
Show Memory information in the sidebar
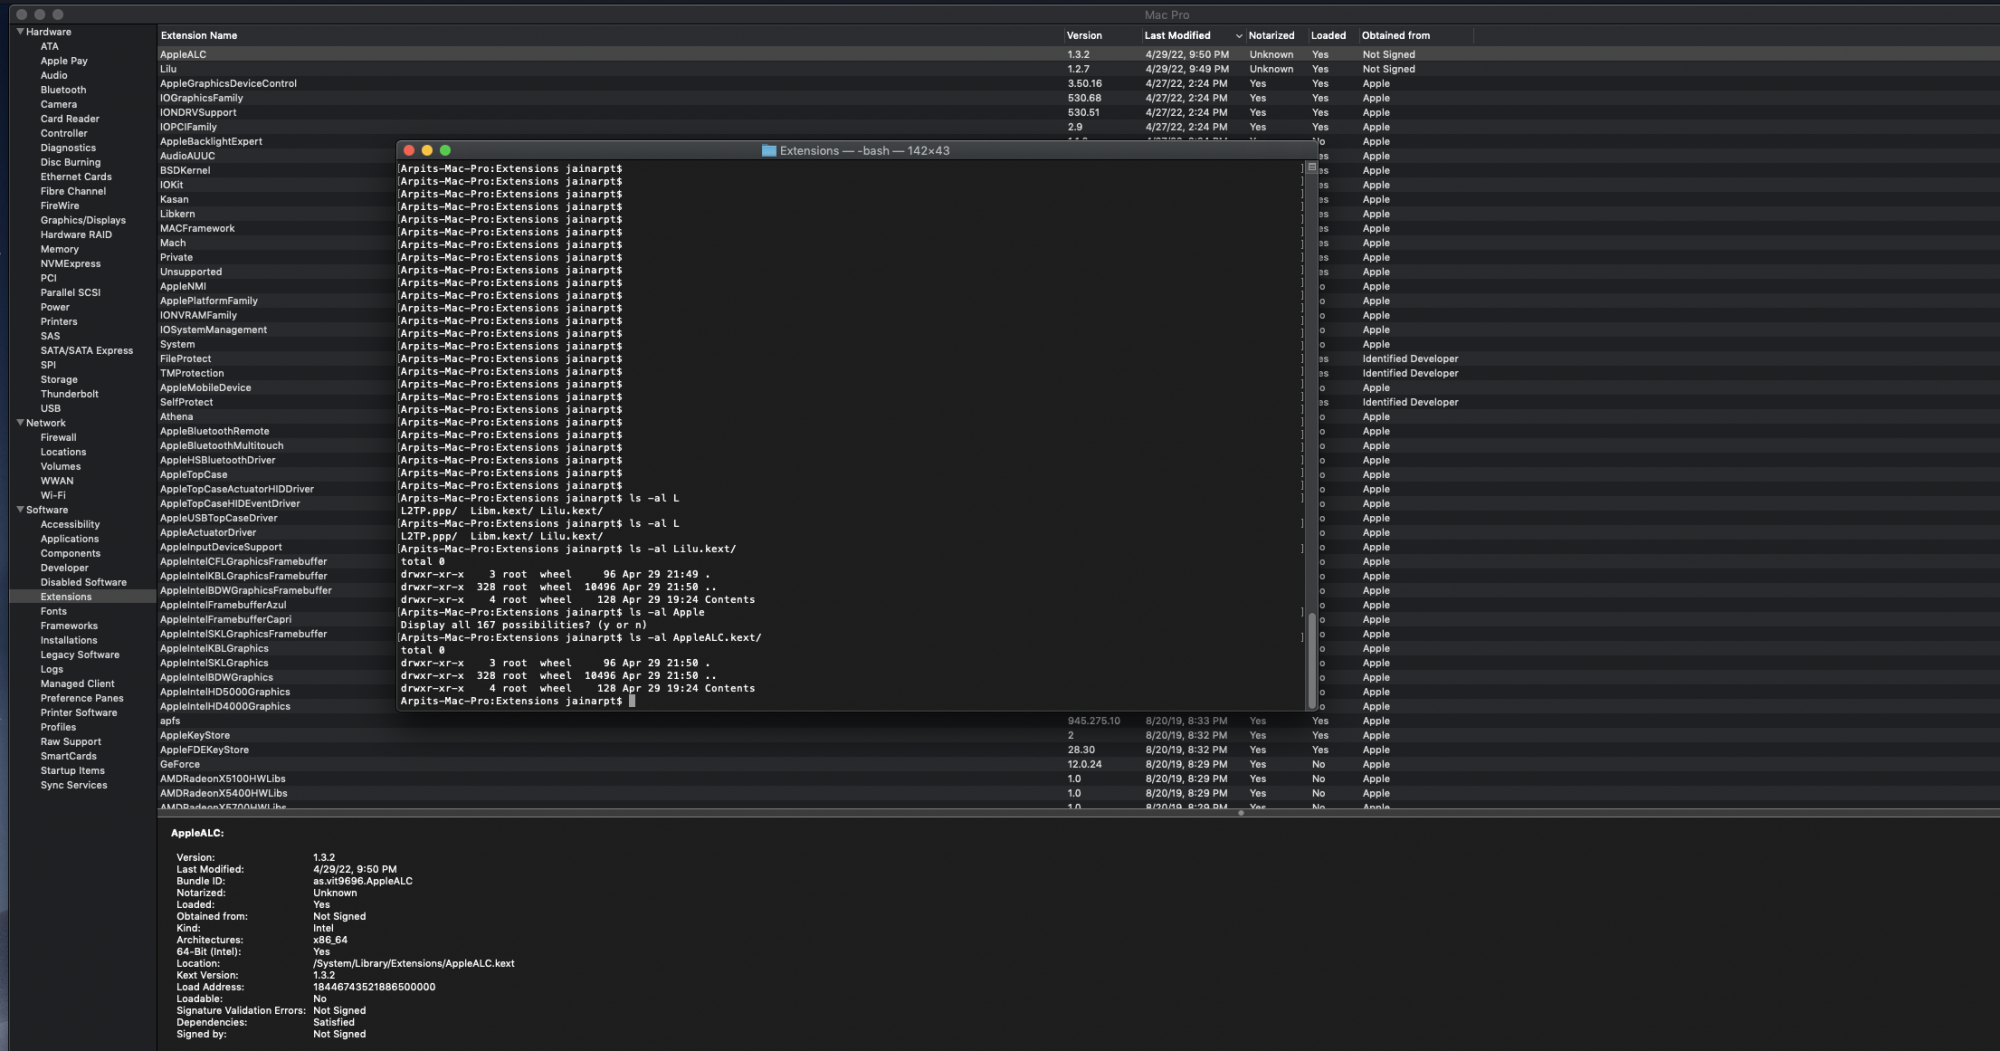tap(59, 250)
